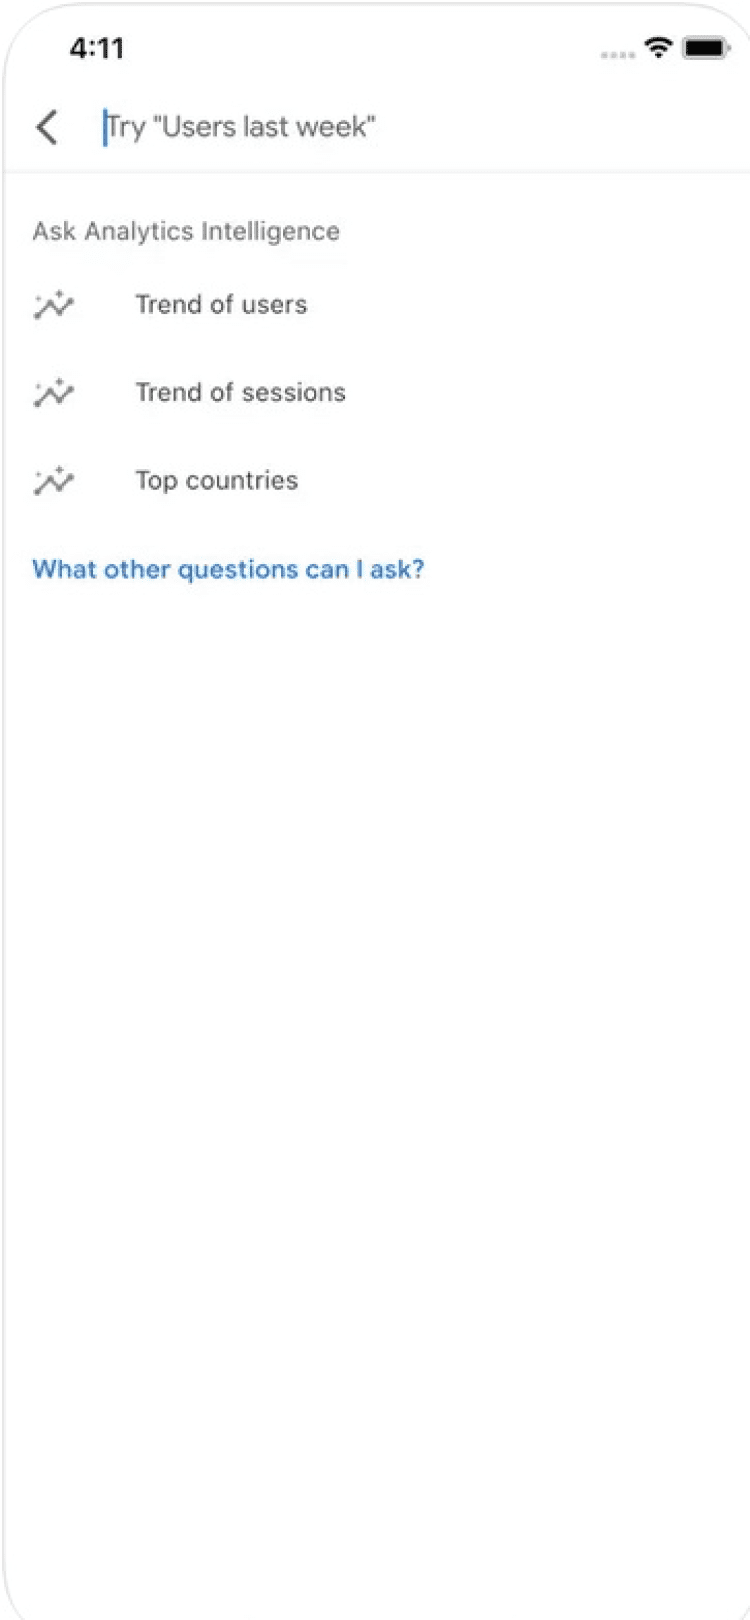Select the Trend of users suggestion
The width and height of the screenshot is (750, 1620).
click(x=221, y=305)
